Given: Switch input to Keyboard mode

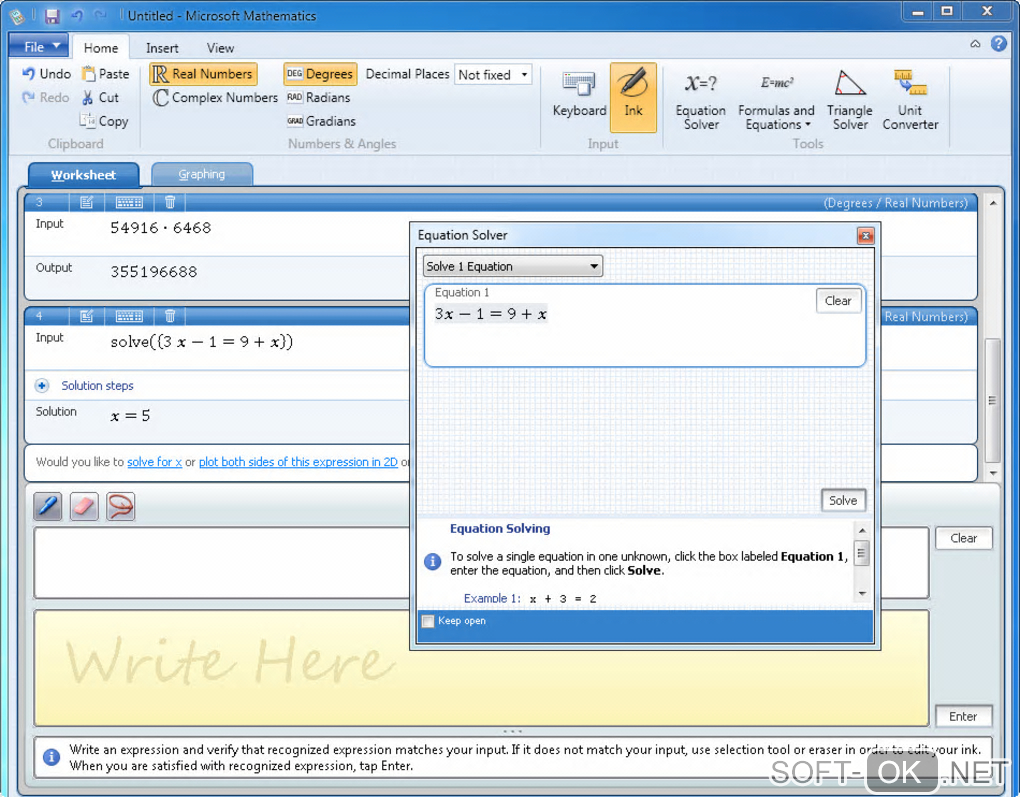Looking at the screenshot, I should tap(579, 96).
